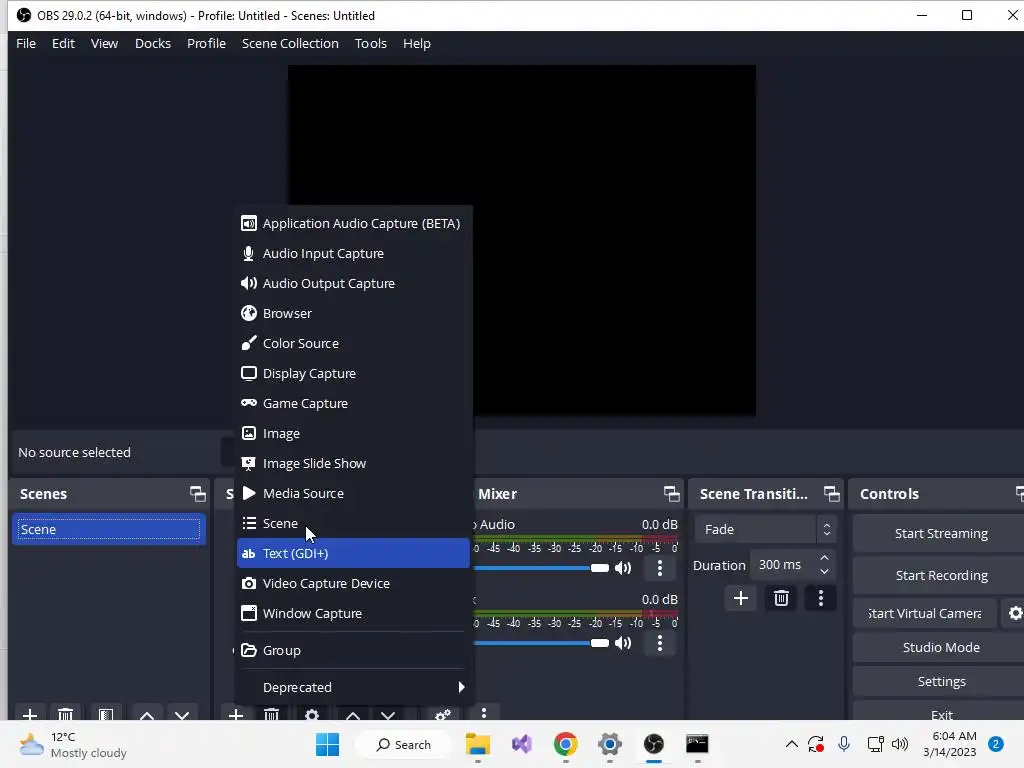Add a scene transition with plus button
This screenshot has width=1024, height=768.
point(741,598)
